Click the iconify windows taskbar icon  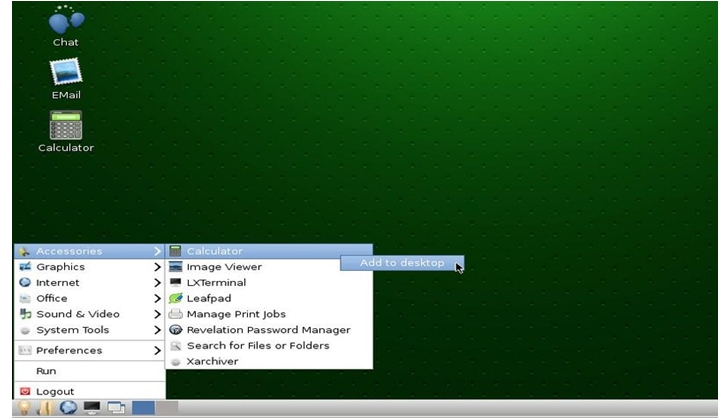[116, 407]
